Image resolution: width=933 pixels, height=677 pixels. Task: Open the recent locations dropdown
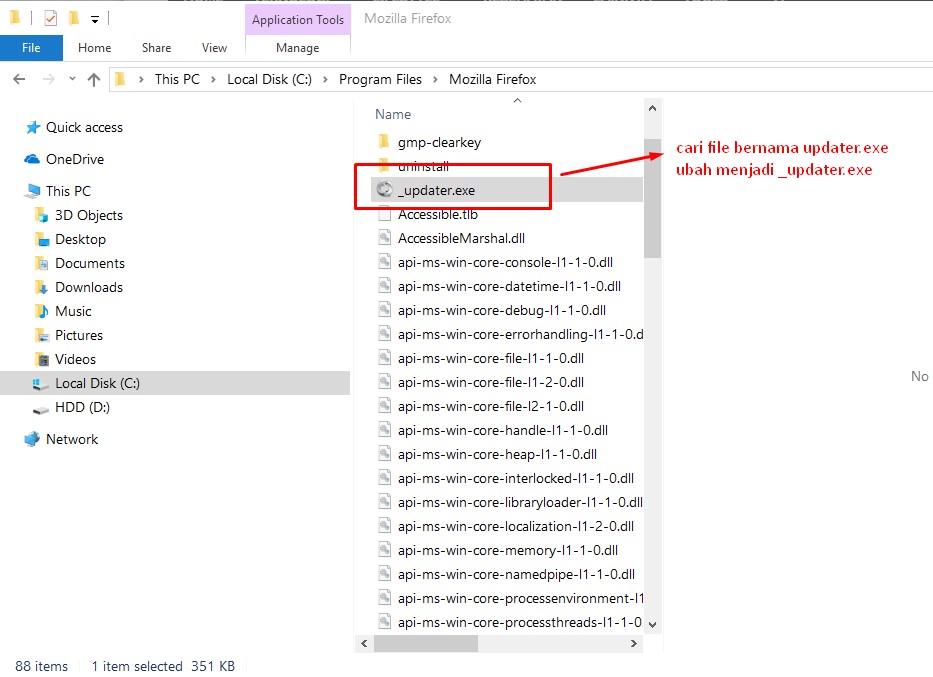click(x=72, y=79)
